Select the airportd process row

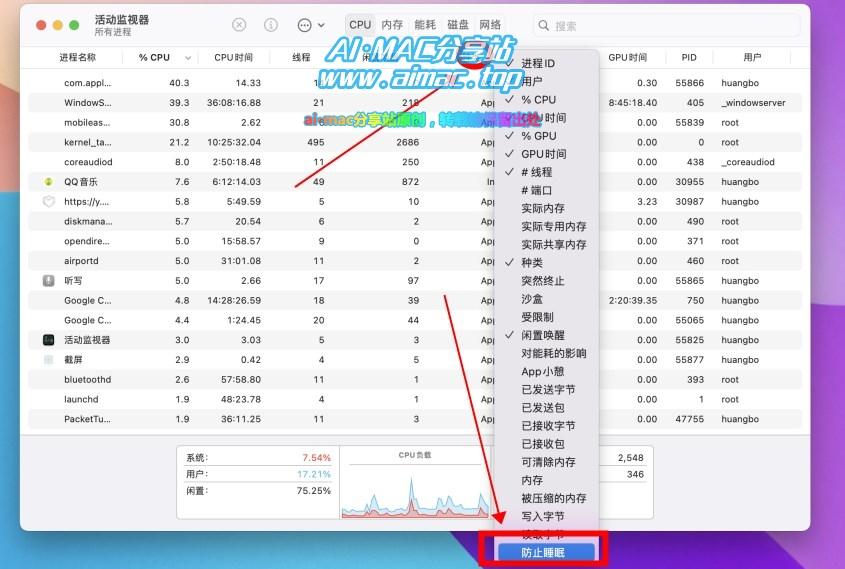[x=415, y=261]
